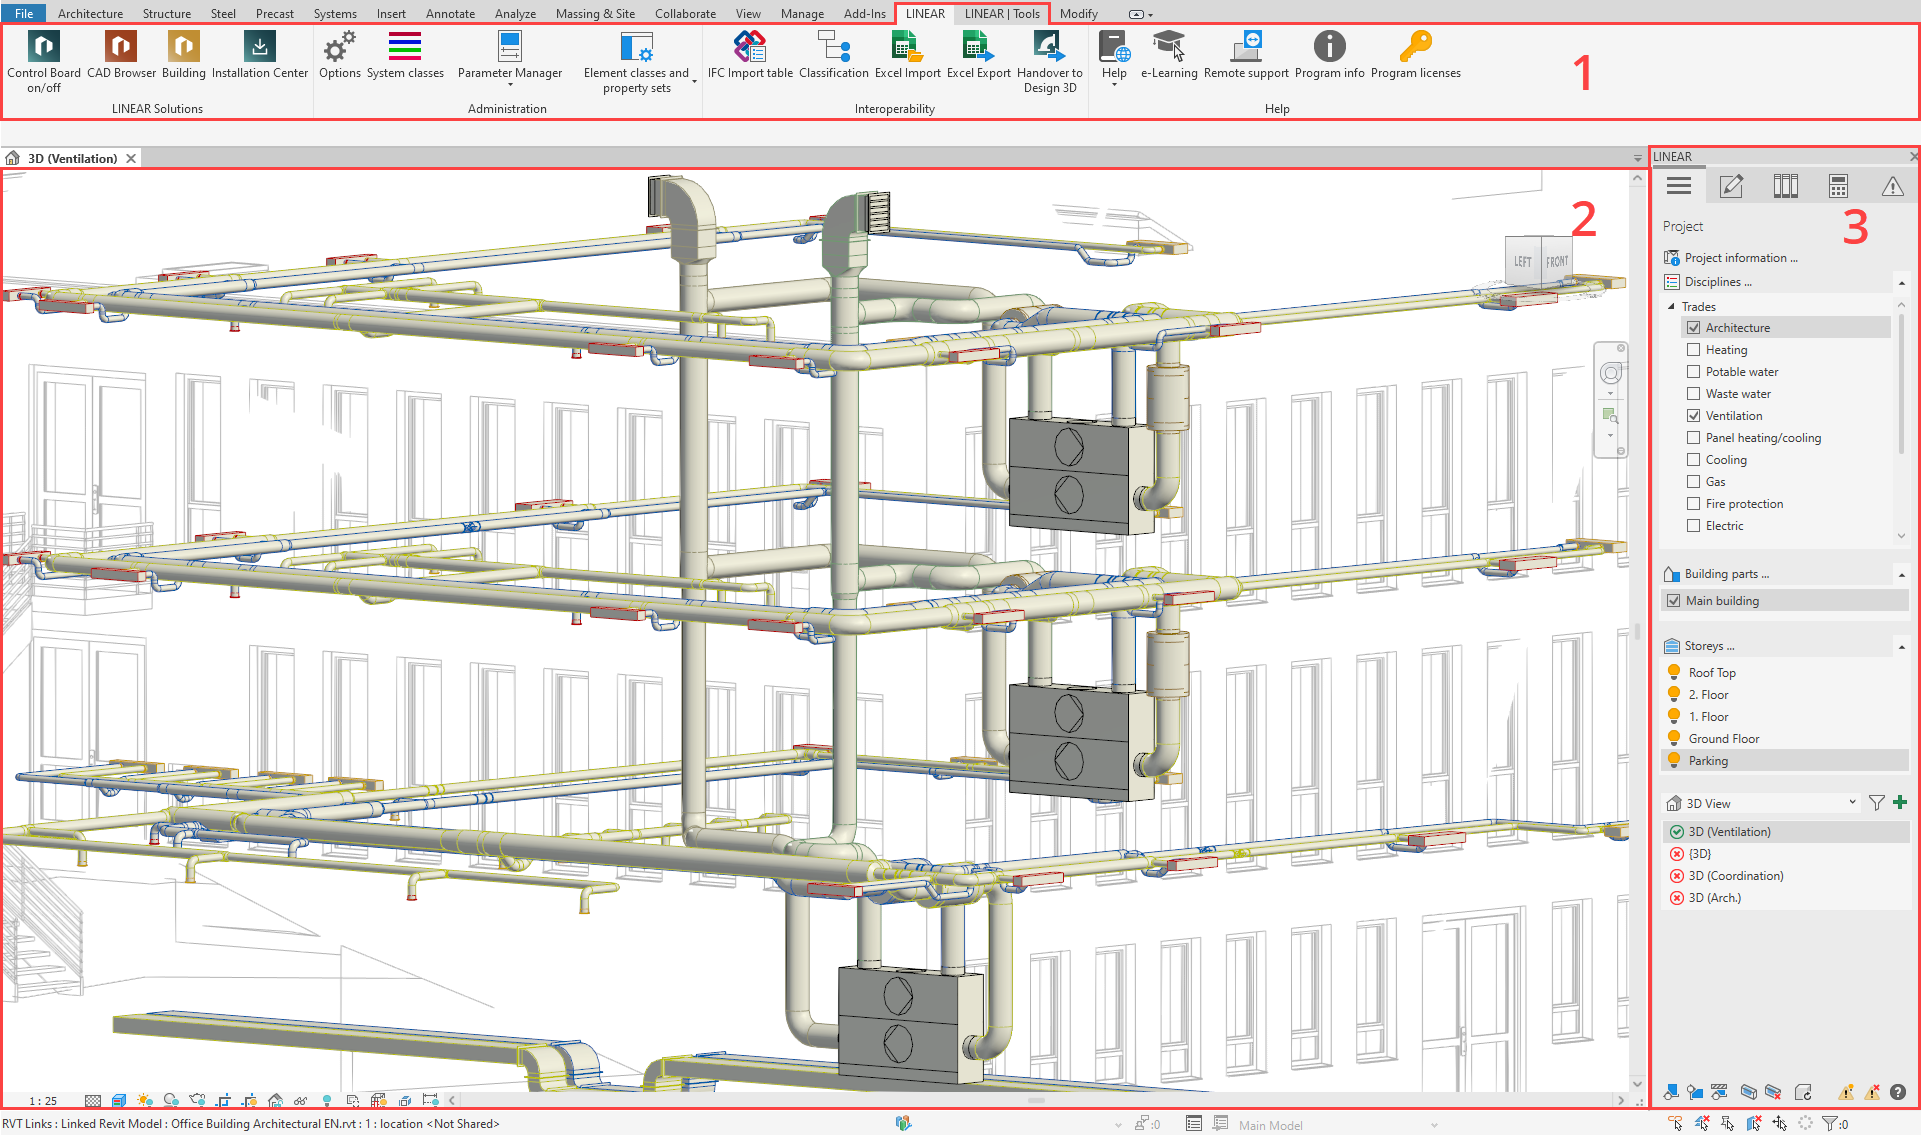This screenshot has width=1921, height=1135.
Task: Disable the Ventilation trade checkbox
Action: tap(1693, 415)
